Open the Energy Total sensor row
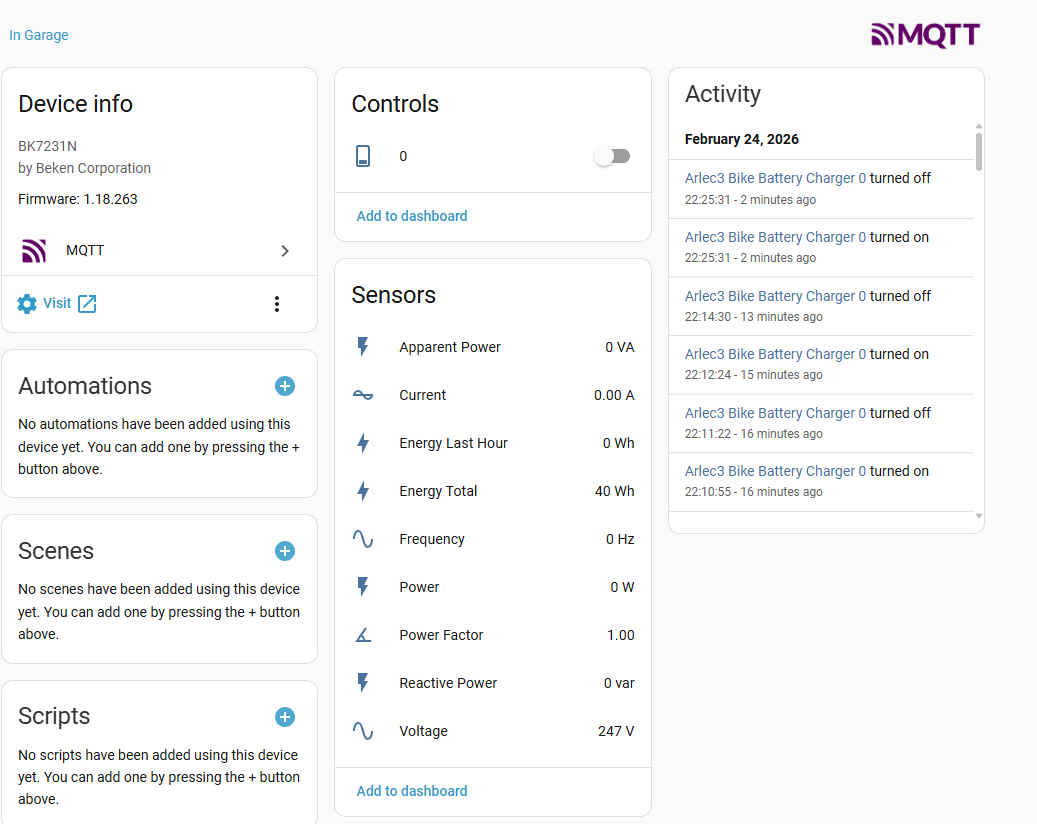The image size is (1037, 824). [x=493, y=491]
